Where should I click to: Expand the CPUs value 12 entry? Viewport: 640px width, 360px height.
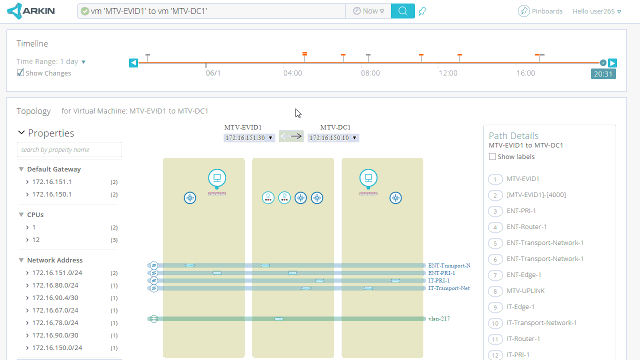point(27,240)
